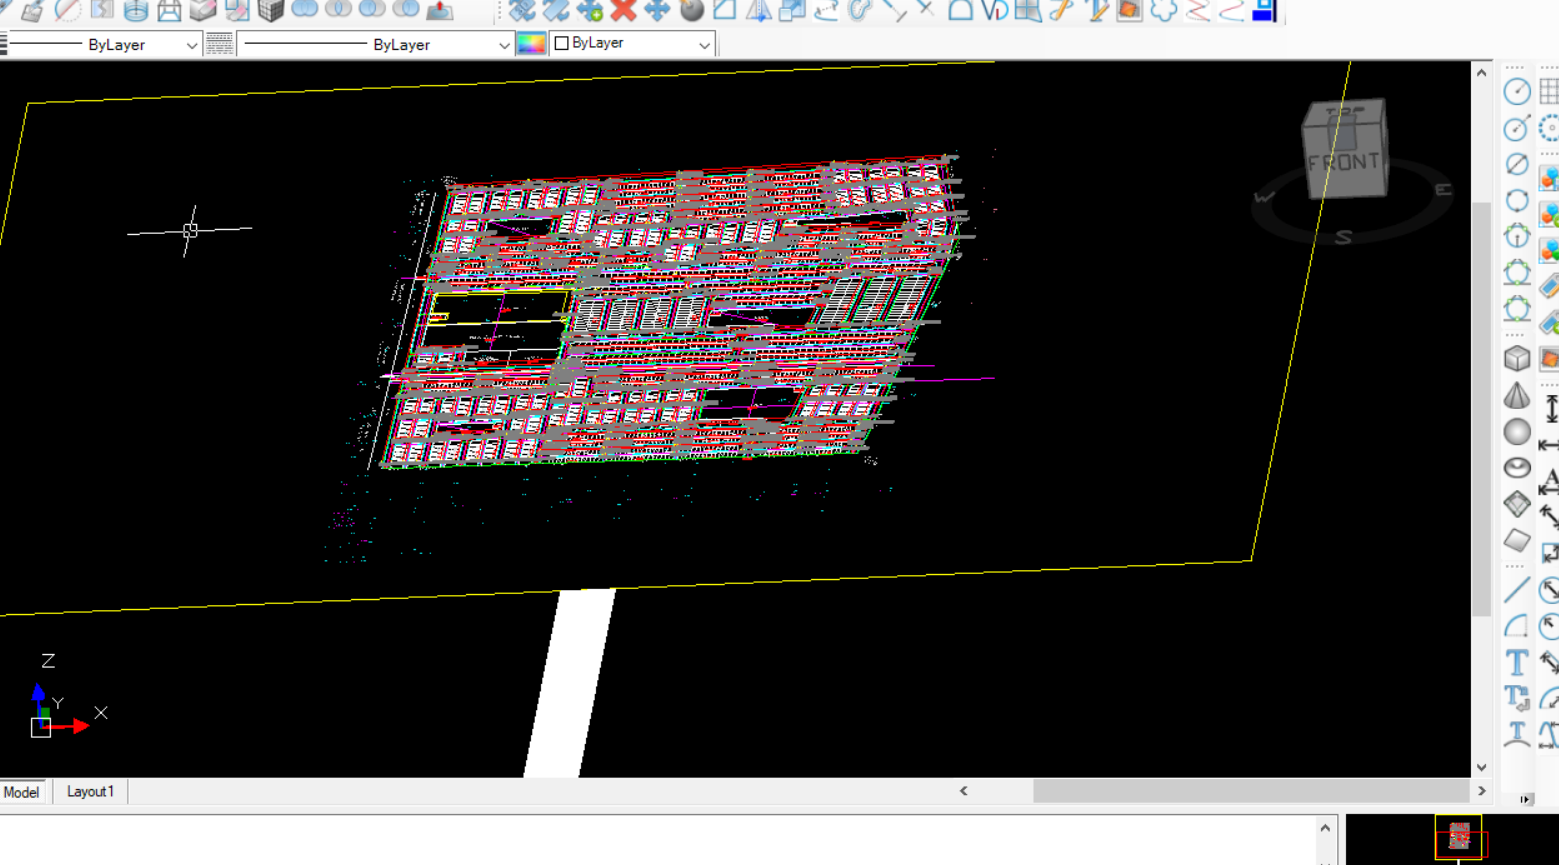1559x865 pixels.
Task: Select the Sphere solid tool
Action: 1517,432
